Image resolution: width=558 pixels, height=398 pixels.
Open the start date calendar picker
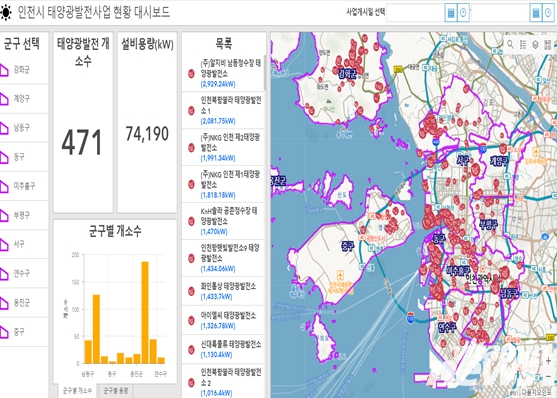[451, 13]
